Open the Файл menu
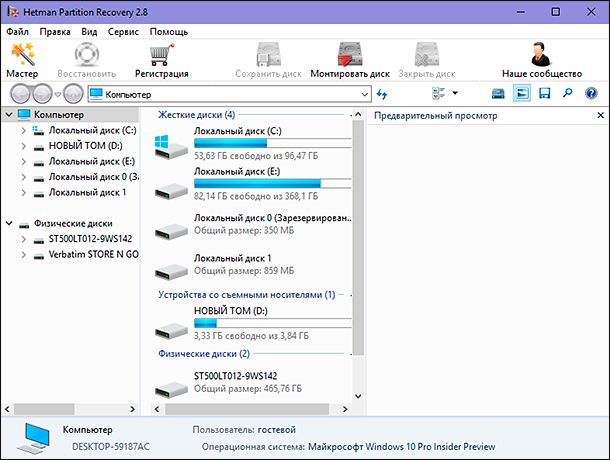The image size is (610, 460). (18, 32)
